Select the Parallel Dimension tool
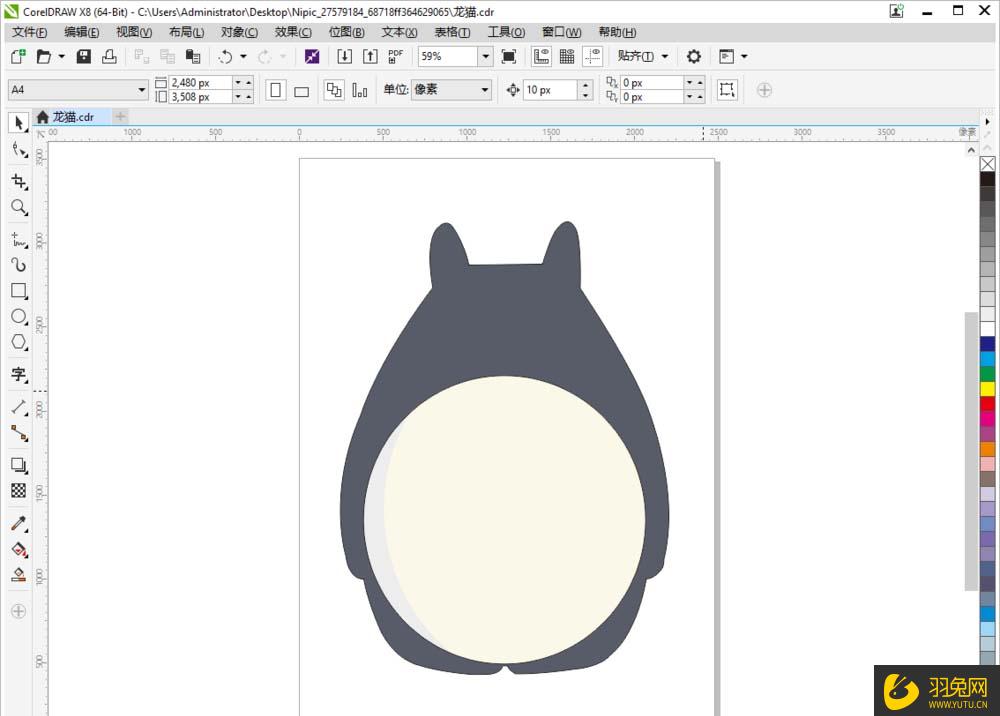This screenshot has width=1000, height=716. (x=19, y=407)
